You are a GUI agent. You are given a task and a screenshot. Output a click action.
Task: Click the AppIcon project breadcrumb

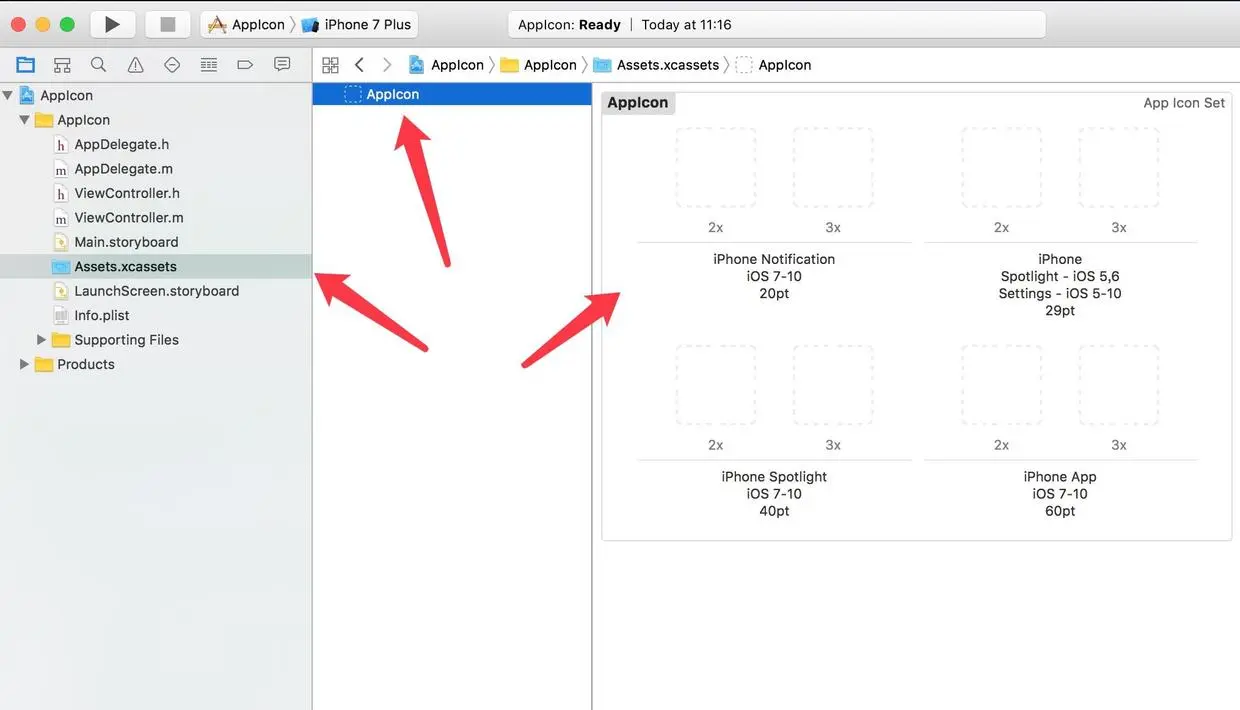(446, 65)
